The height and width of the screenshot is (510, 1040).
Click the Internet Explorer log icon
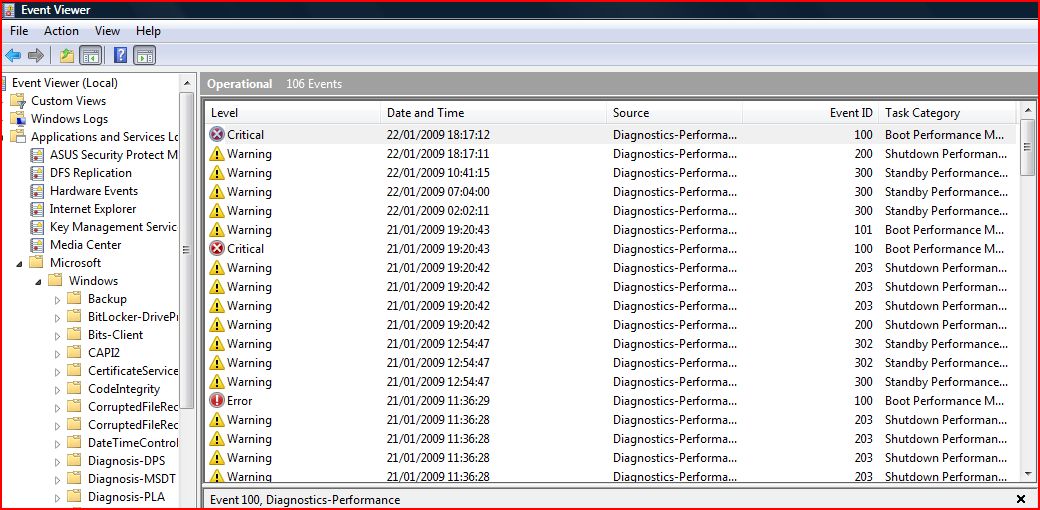[x=38, y=209]
